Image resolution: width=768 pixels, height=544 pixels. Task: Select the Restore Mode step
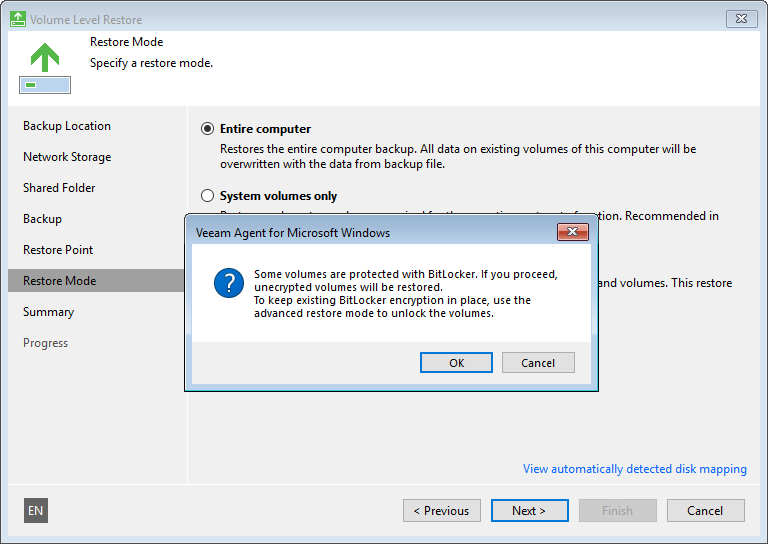point(96,281)
